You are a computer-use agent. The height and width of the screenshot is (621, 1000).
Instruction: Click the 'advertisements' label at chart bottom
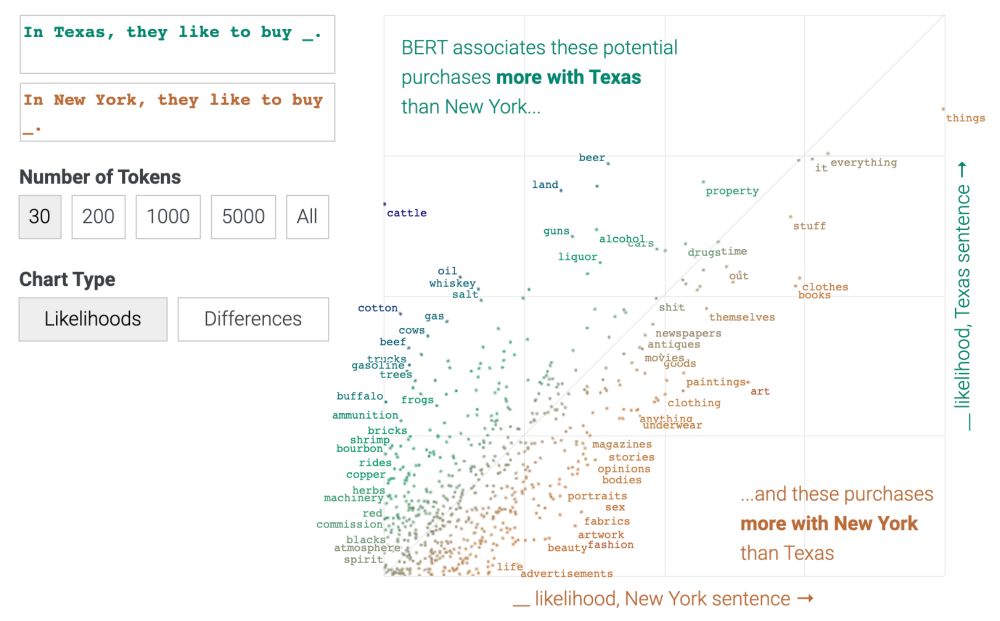566,574
